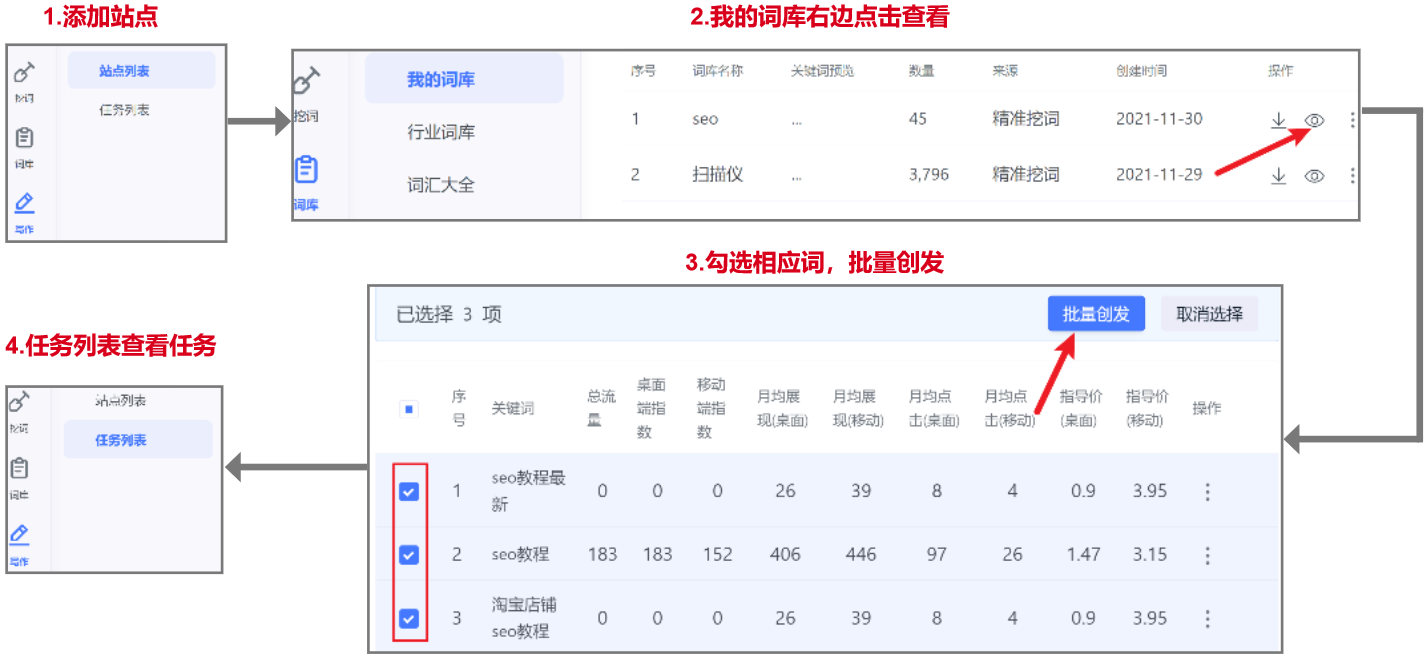The width and height of the screenshot is (1424, 658).
Task: Download the seo thesaurus via its download icon
Action: [1280, 120]
